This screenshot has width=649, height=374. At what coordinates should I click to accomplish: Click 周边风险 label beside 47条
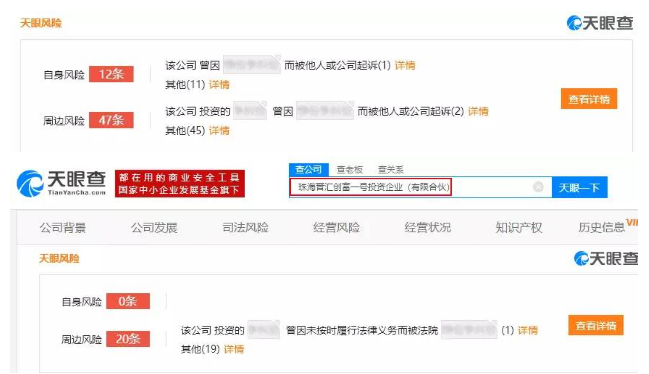click(x=64, y=121)
